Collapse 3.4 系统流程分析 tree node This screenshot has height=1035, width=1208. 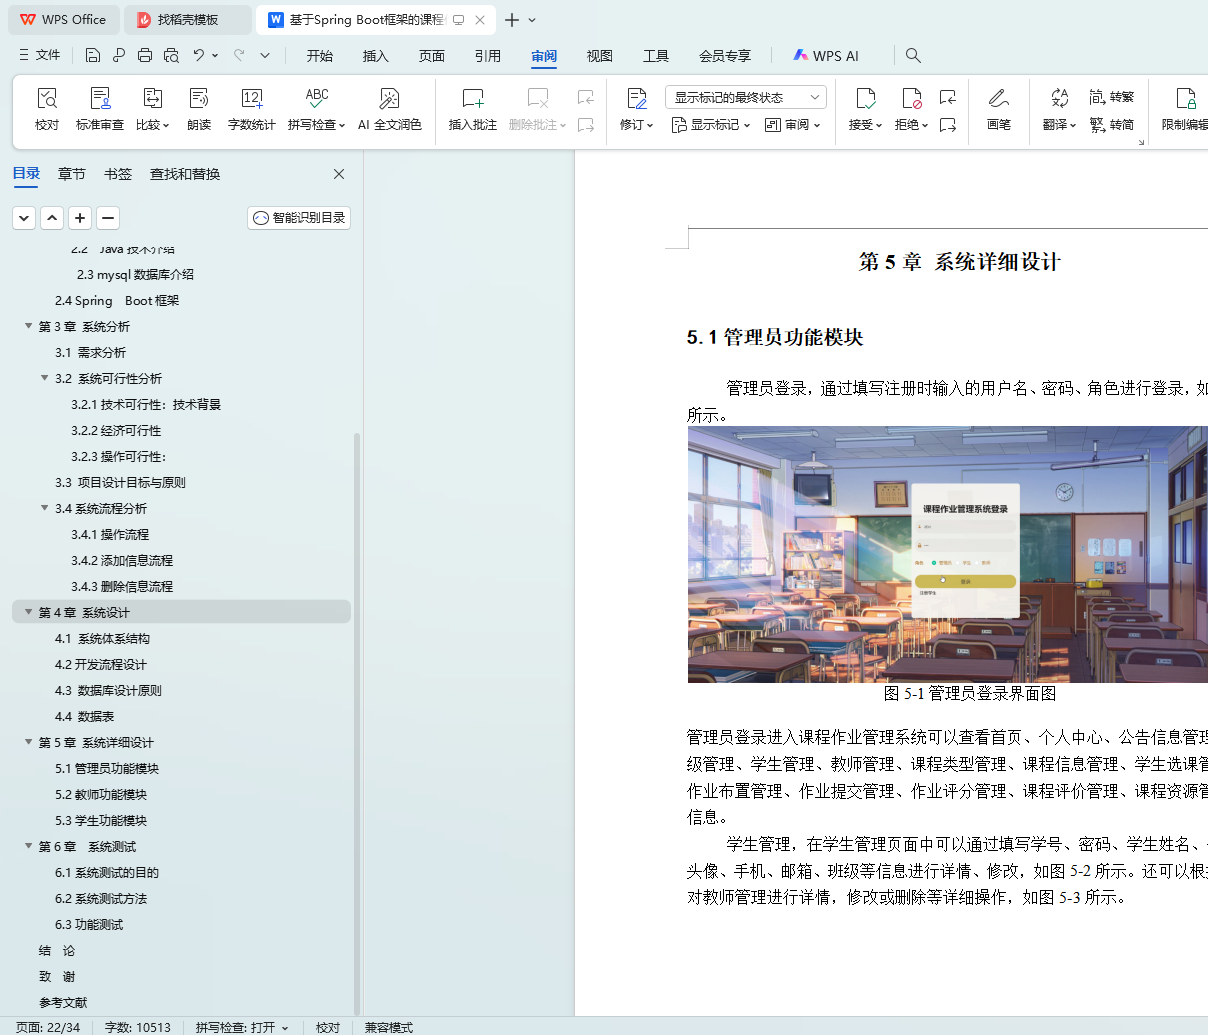pos(45,508)
